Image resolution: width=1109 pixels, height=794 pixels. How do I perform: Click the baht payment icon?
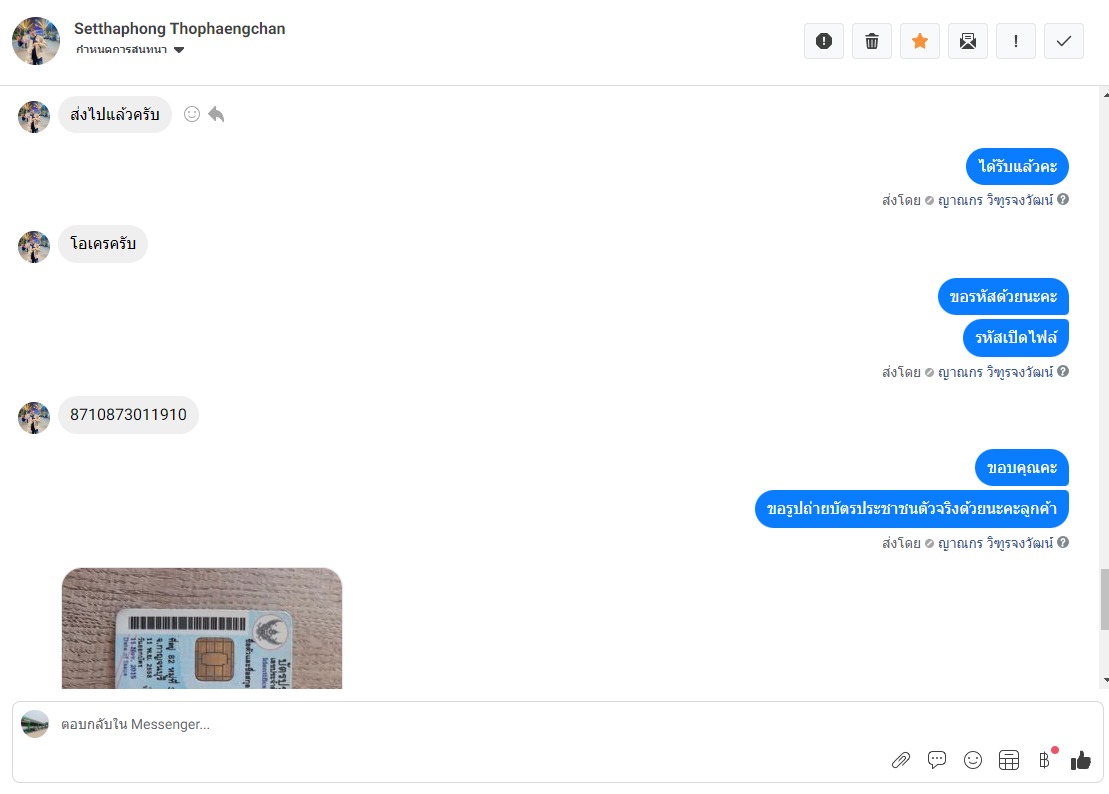click(x=1045, y=760)
